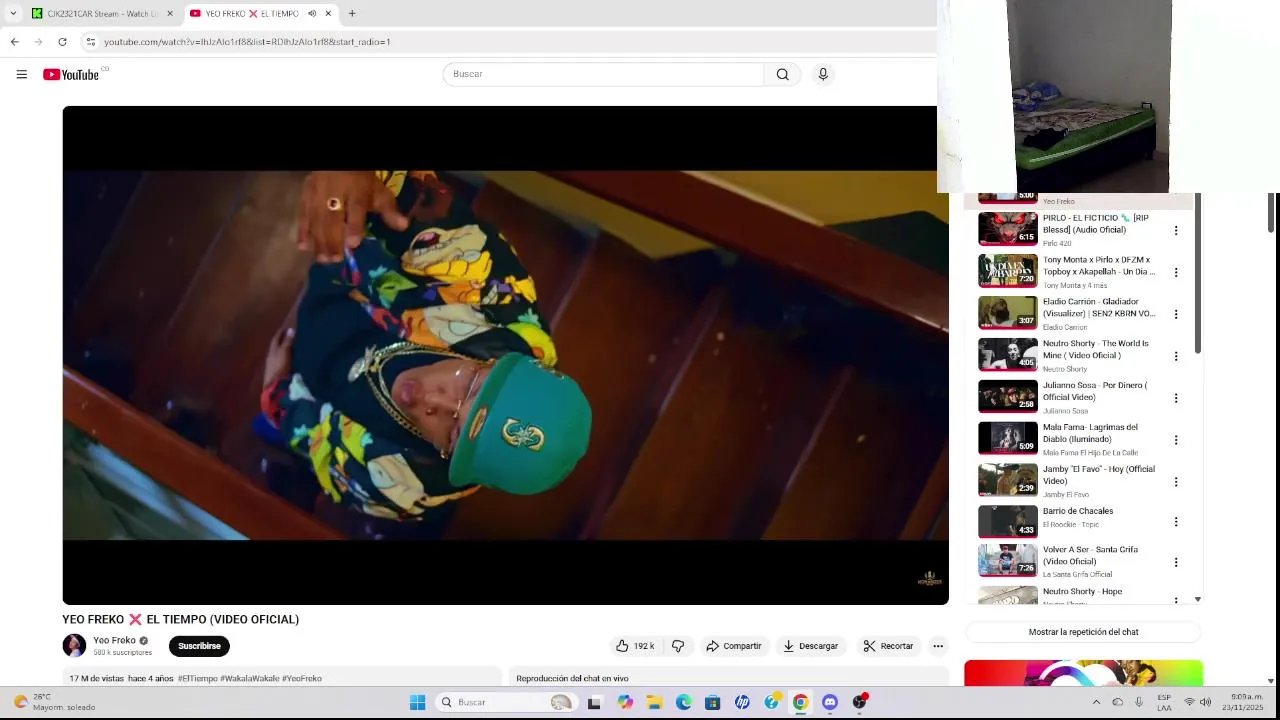
Task: Open weather widget showing 26°C
Action: (55, 702)
